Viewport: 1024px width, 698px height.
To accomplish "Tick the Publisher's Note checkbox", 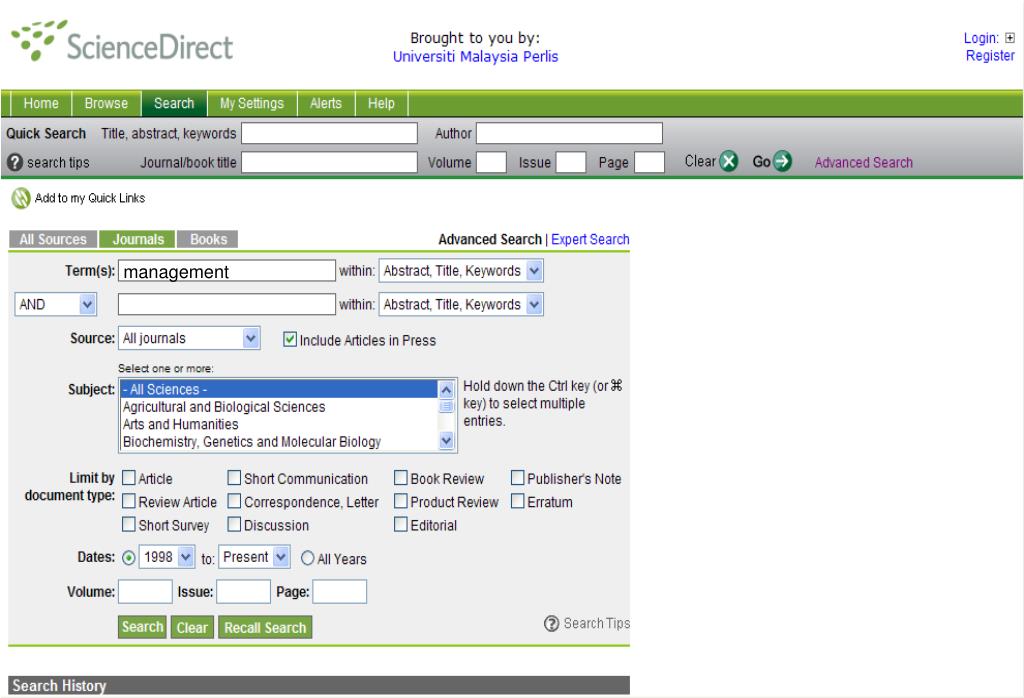I will point(517,478).
